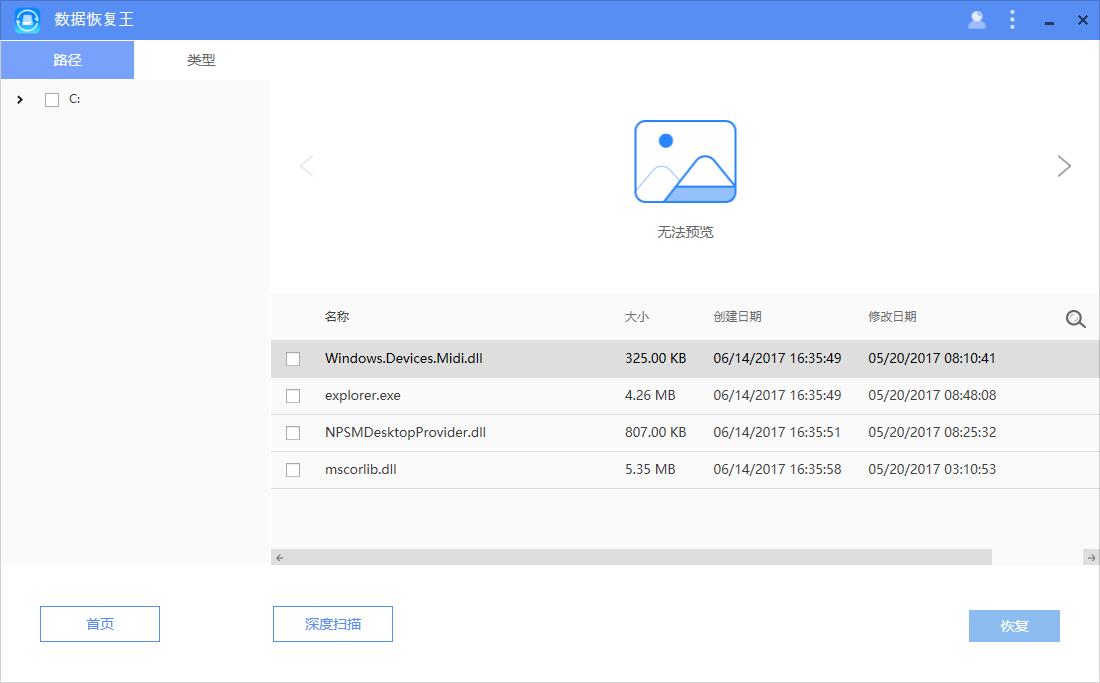The image size is (1100, 683).
Task: Start deep scan with 深度扫描 button
Action: pos(333,624)
